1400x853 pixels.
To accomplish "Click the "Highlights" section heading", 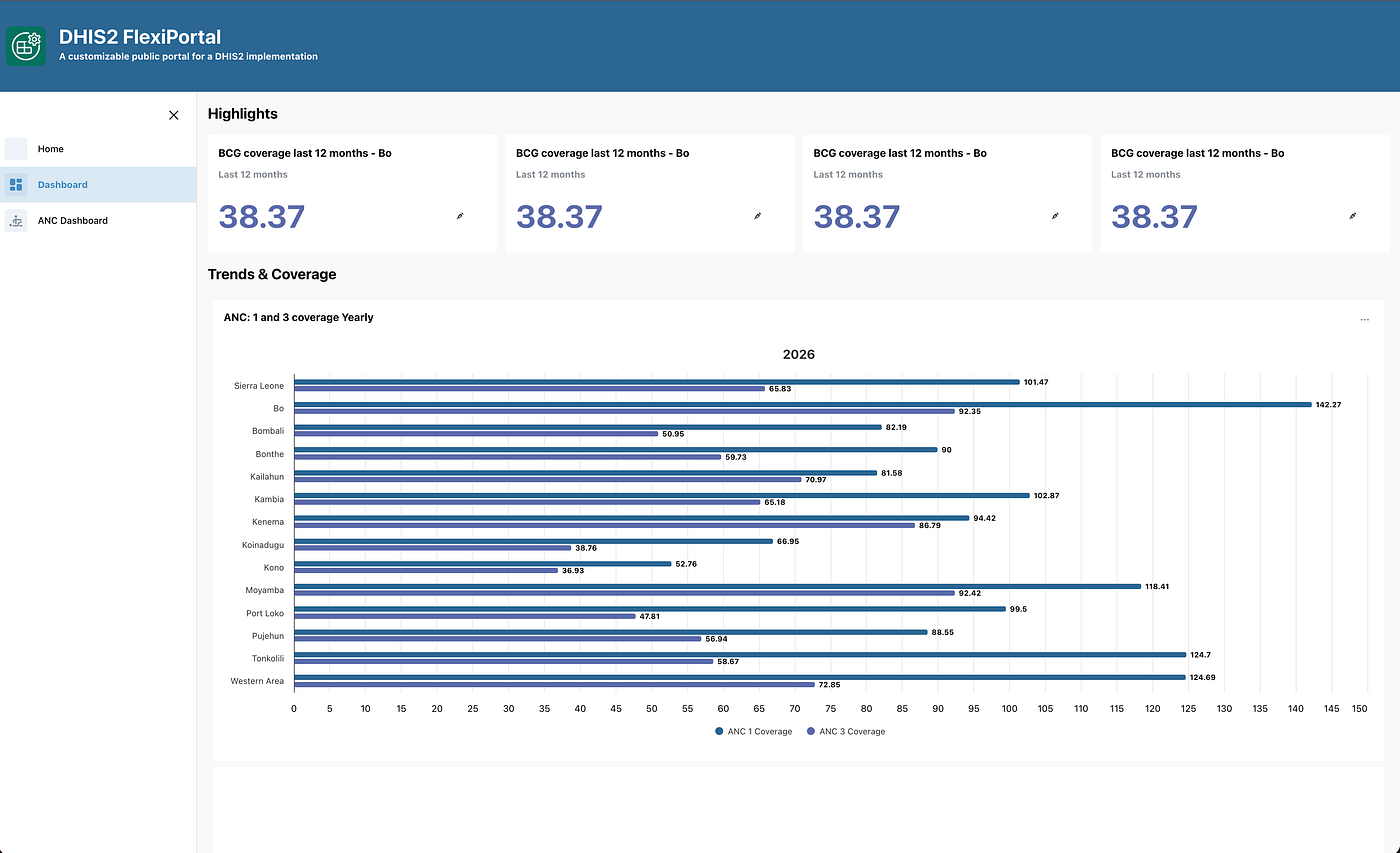I will click(243, 114).
